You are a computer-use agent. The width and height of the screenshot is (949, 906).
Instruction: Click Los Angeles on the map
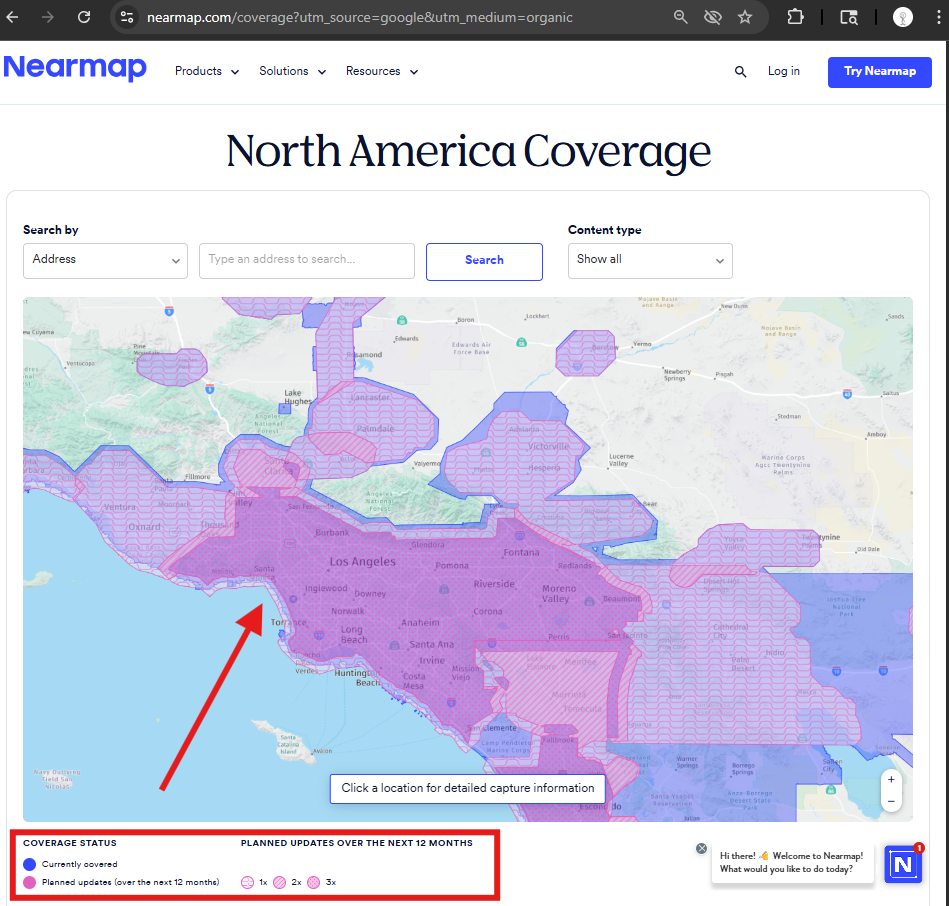click(363, 562)
